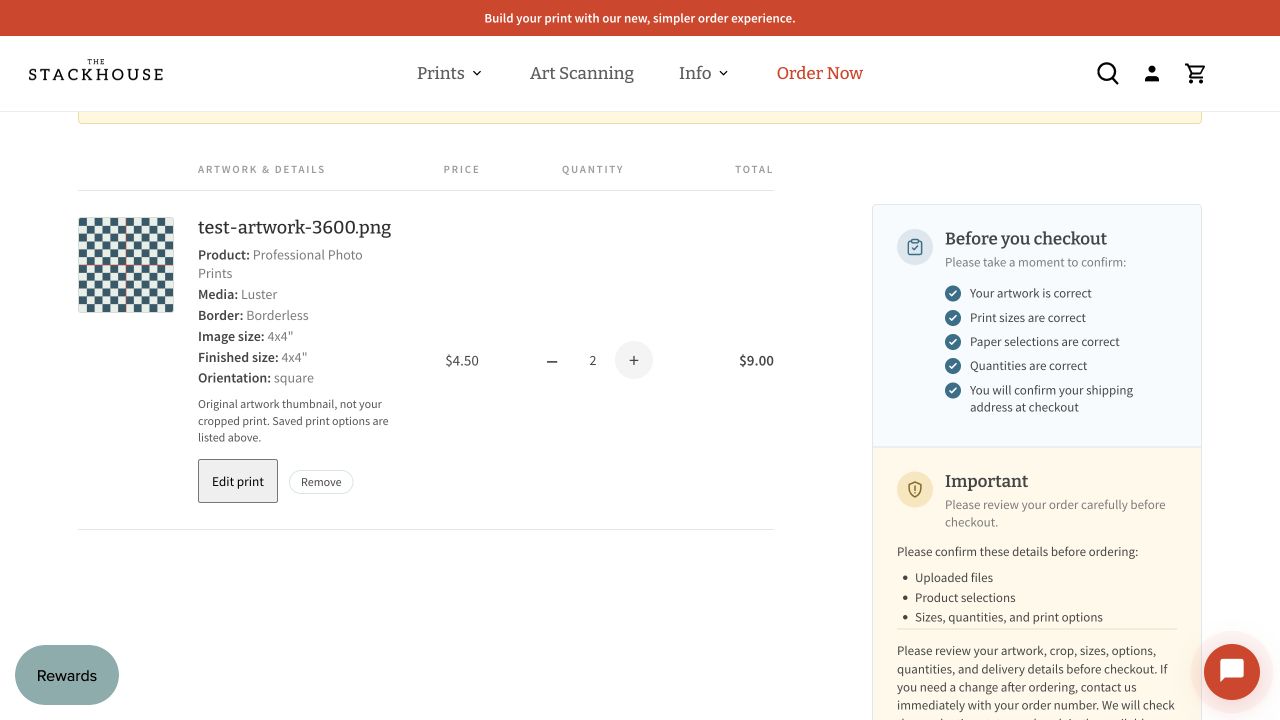Click the $4.50 unit price
Viewport: 1280px width, 720px height.
(x=462, y=361)
